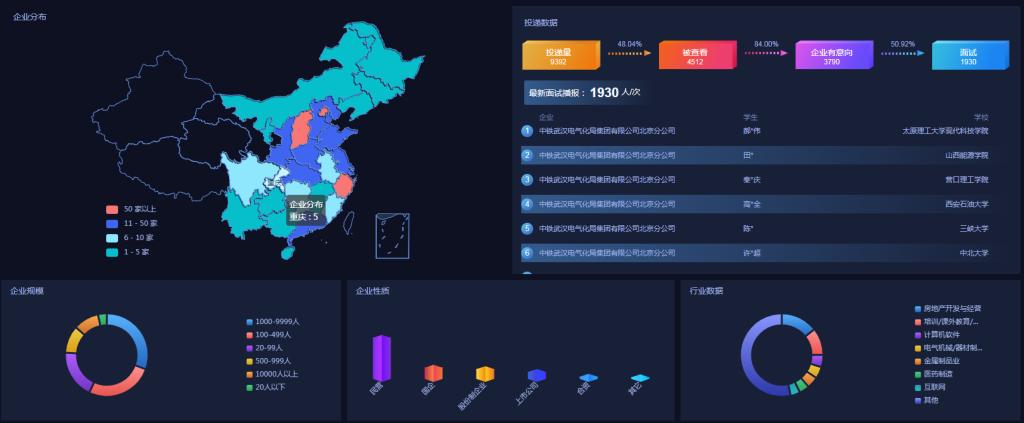Click the yellow 股份制企业 hexagon bar

coord(485,374)
